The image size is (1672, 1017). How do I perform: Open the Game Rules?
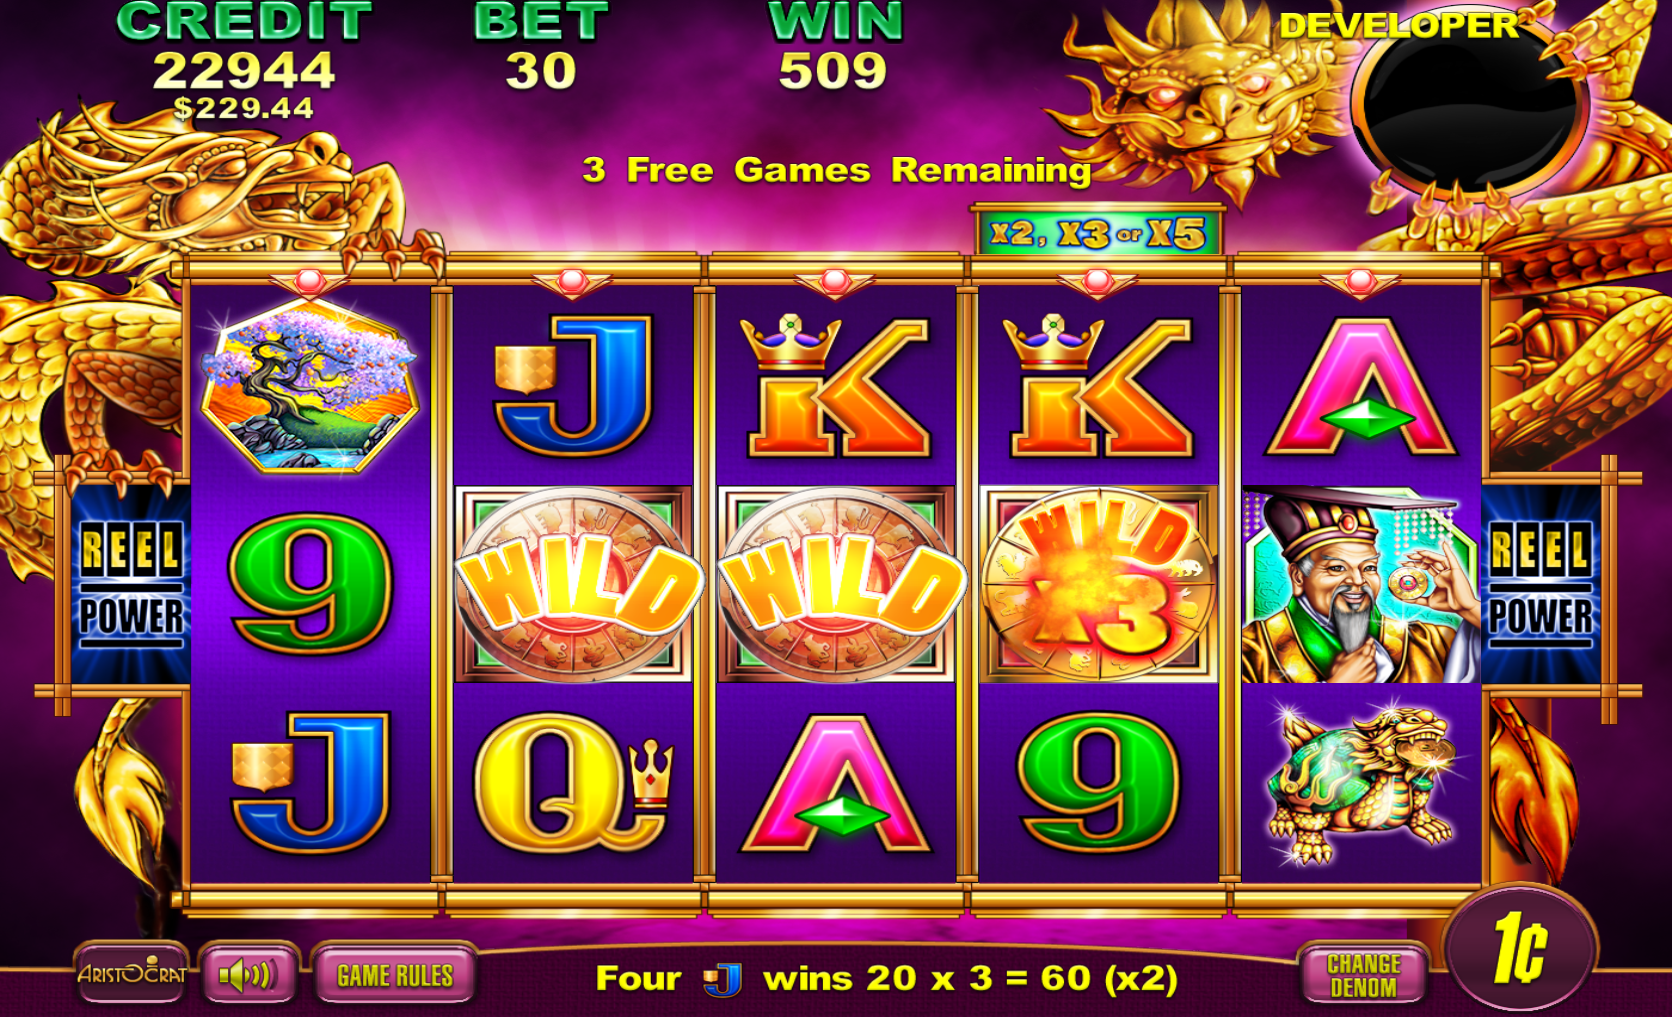pos(394,975)
